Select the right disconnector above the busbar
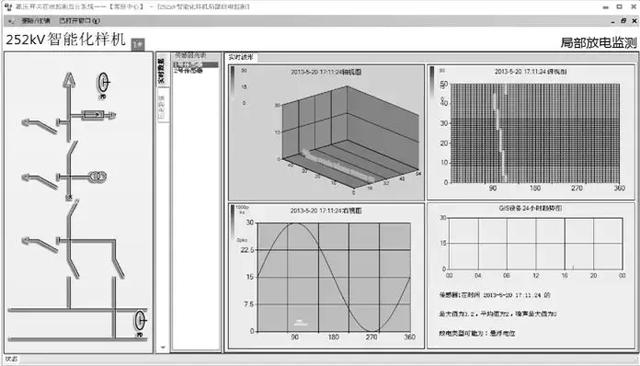The height and width of the screenshot is (366, 640). [119, 267]
